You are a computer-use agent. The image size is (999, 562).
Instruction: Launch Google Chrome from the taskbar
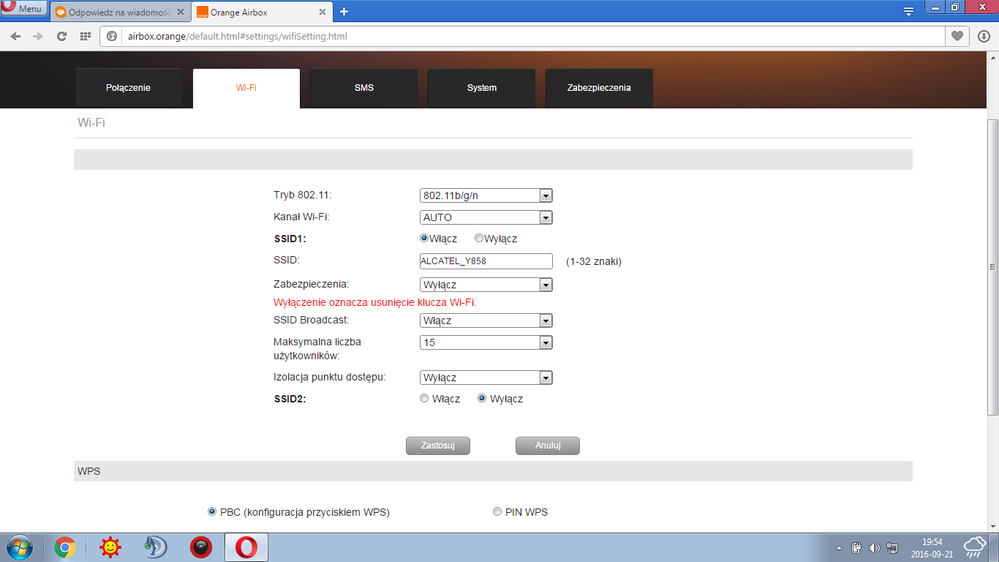click(65, 547)
